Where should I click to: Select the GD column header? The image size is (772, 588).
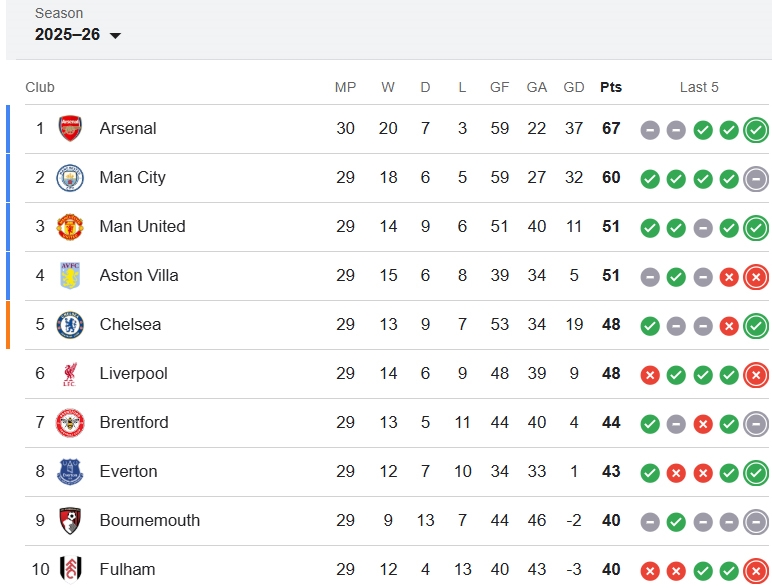tap(574, 87)
